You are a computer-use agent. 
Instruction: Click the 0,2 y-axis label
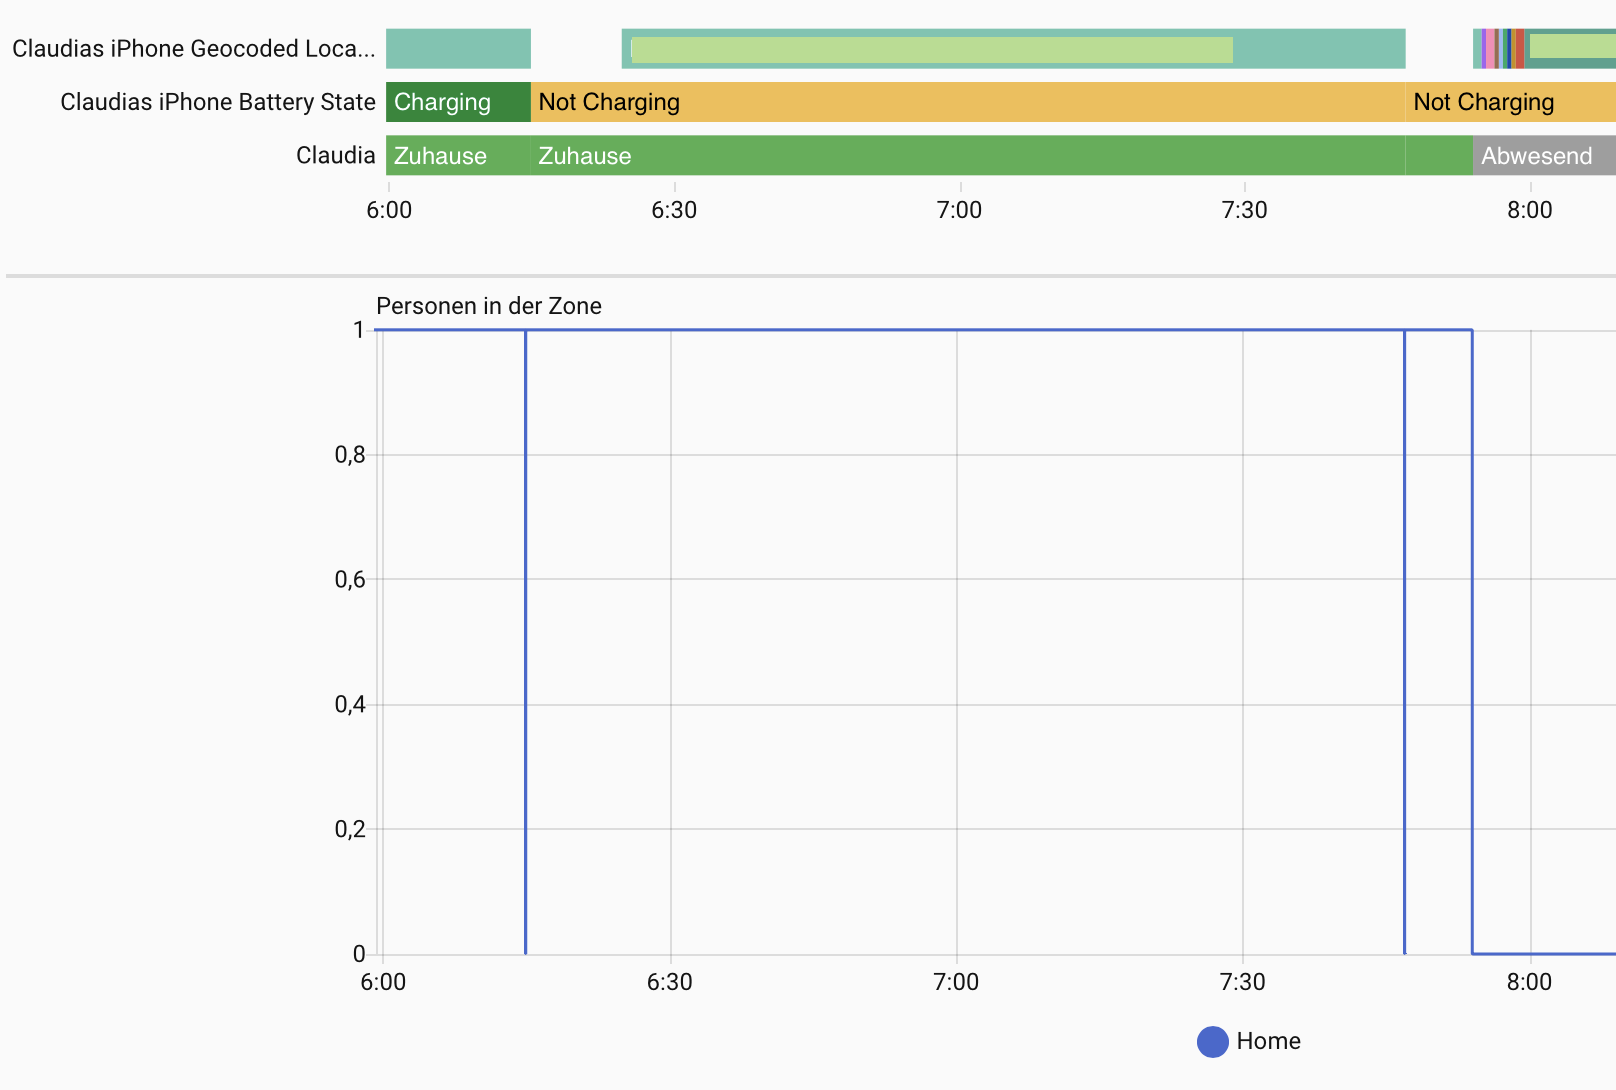350,829
